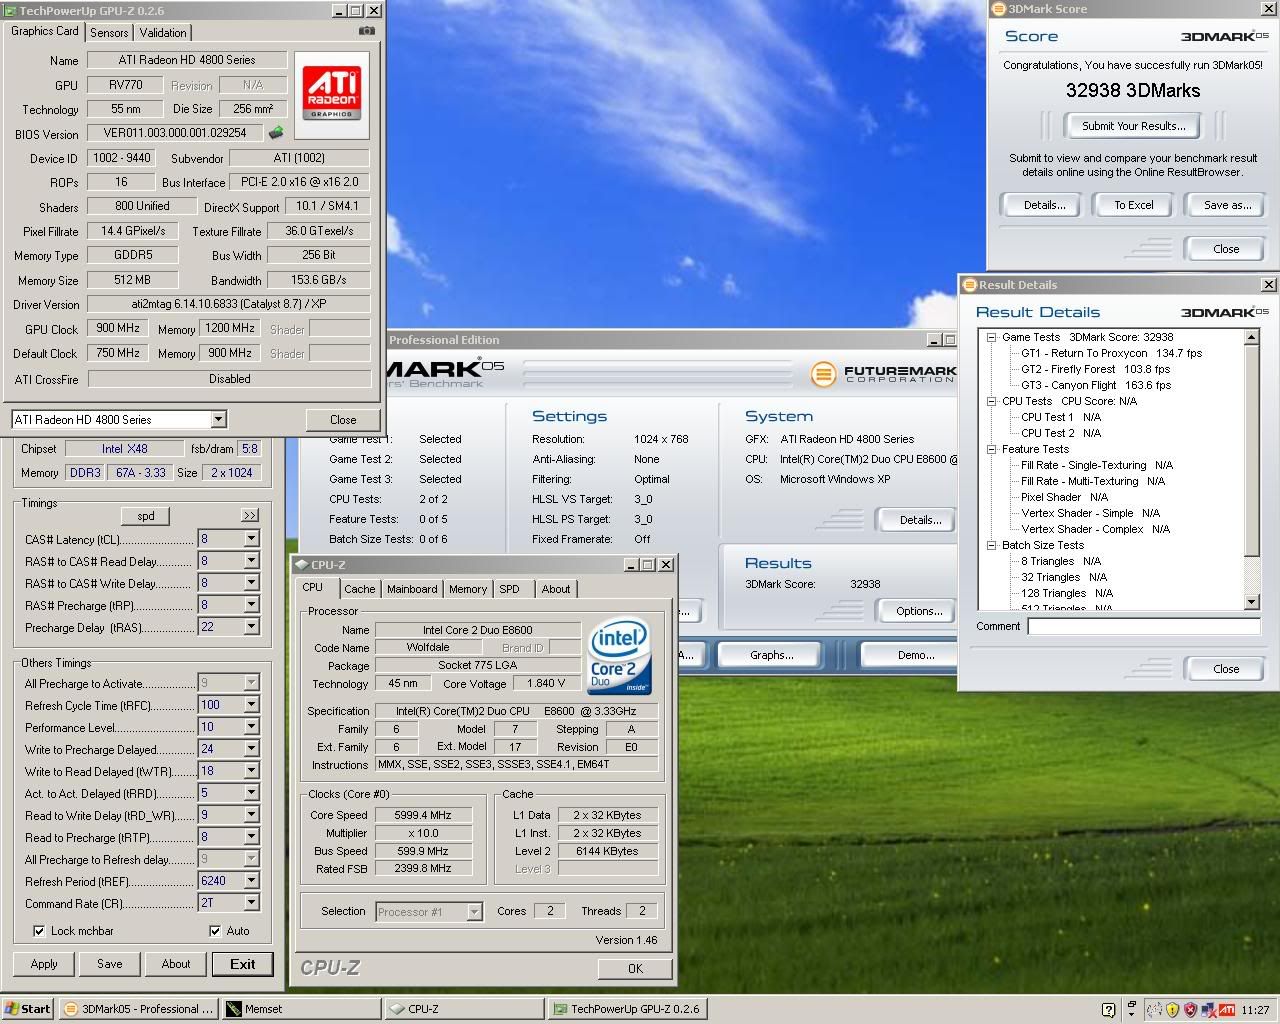Open the Refresh Period (tREF) dropdown
The height and width of the screenshot is (1024, 1280).
click(251, 881)
